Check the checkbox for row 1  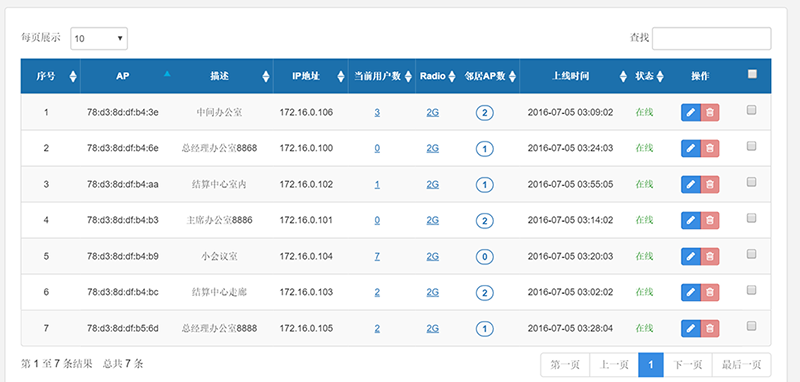pos(751,110)
